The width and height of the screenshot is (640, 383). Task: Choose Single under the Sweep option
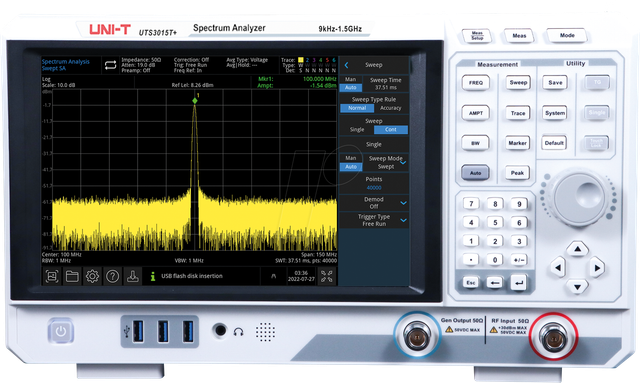point(357,129)
